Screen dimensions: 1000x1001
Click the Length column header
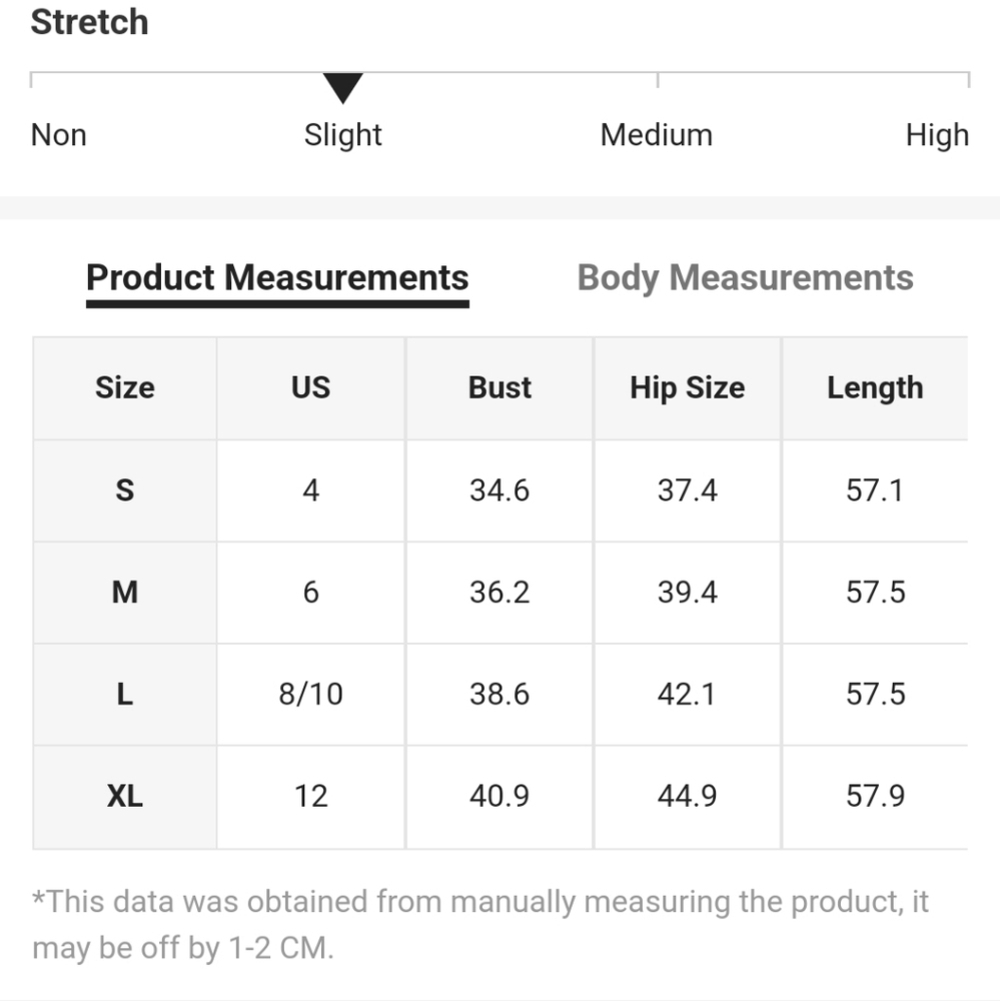[x=875, y=388]
